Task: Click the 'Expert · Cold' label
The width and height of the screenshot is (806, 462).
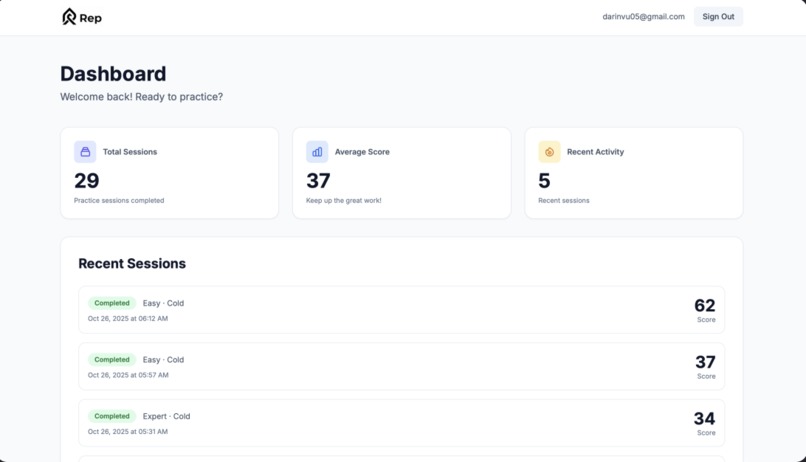Action: [167, 416]
